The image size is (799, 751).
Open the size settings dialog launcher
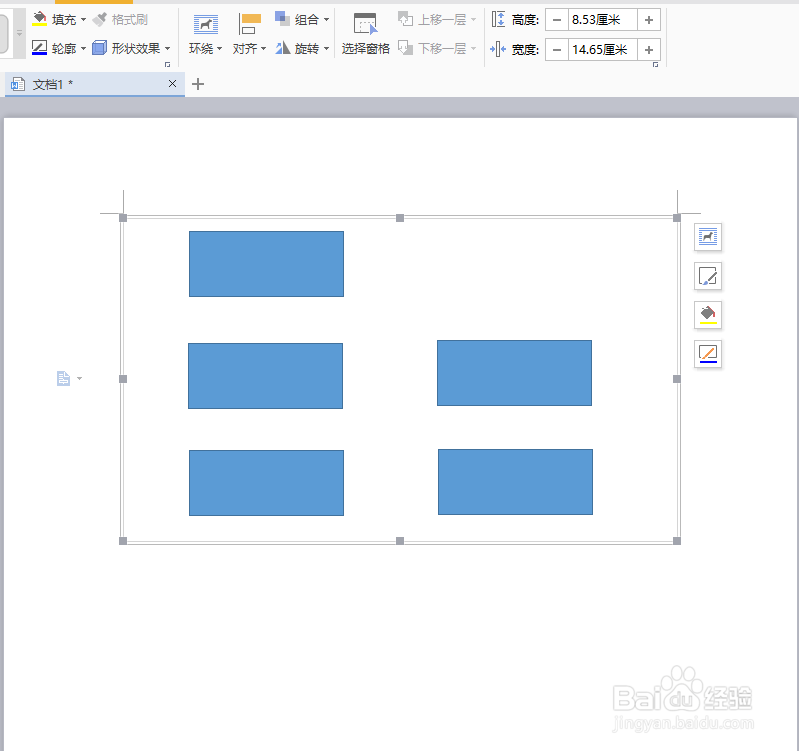pyautogui.click(x=655, y=65)
